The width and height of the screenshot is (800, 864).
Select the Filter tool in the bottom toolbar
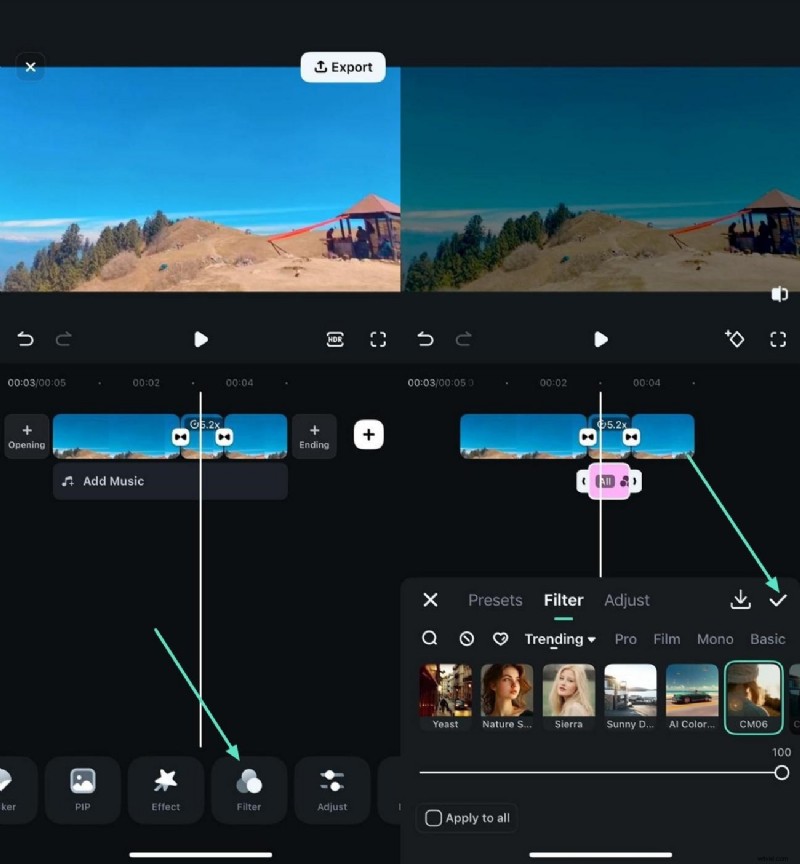pos(249,790)
